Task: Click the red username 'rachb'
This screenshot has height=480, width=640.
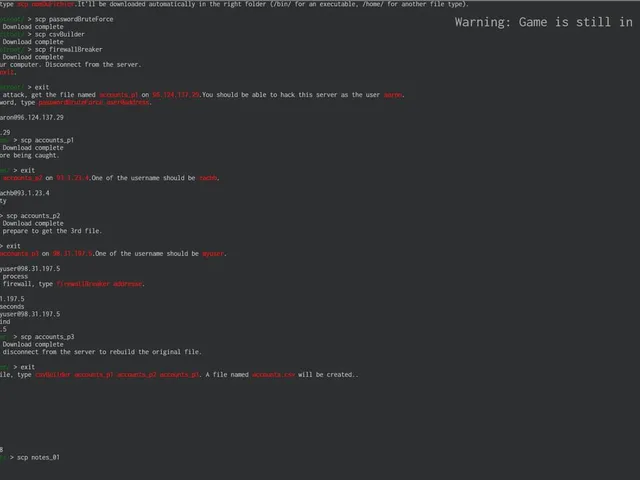Action: click(208, 178)
